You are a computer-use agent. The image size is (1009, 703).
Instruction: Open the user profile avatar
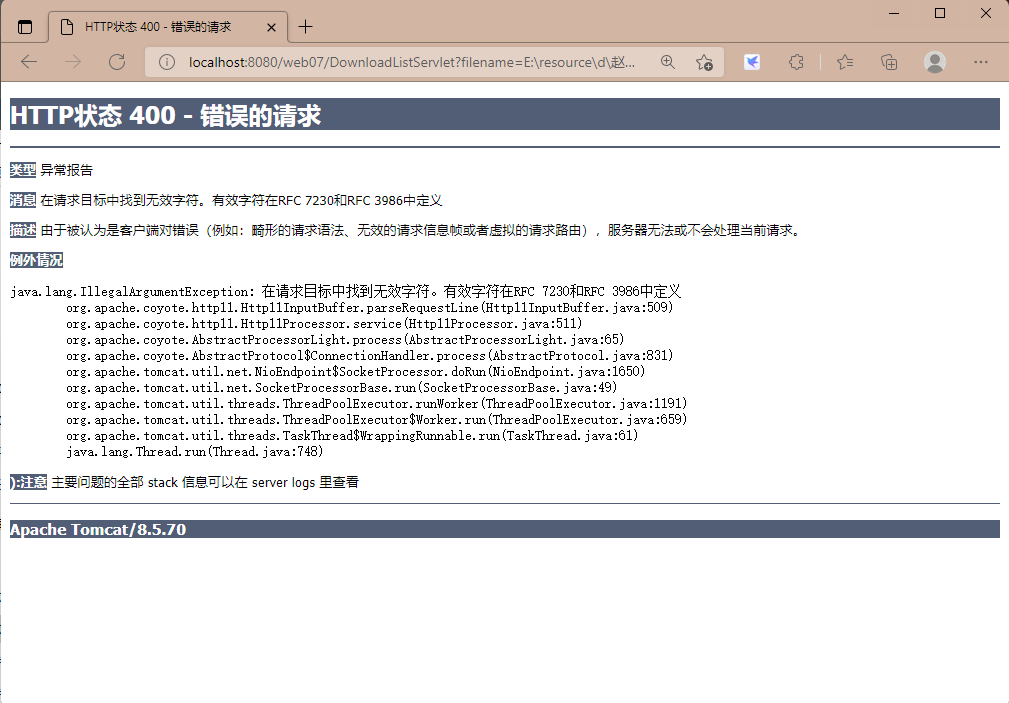click(x=934, y=62)
